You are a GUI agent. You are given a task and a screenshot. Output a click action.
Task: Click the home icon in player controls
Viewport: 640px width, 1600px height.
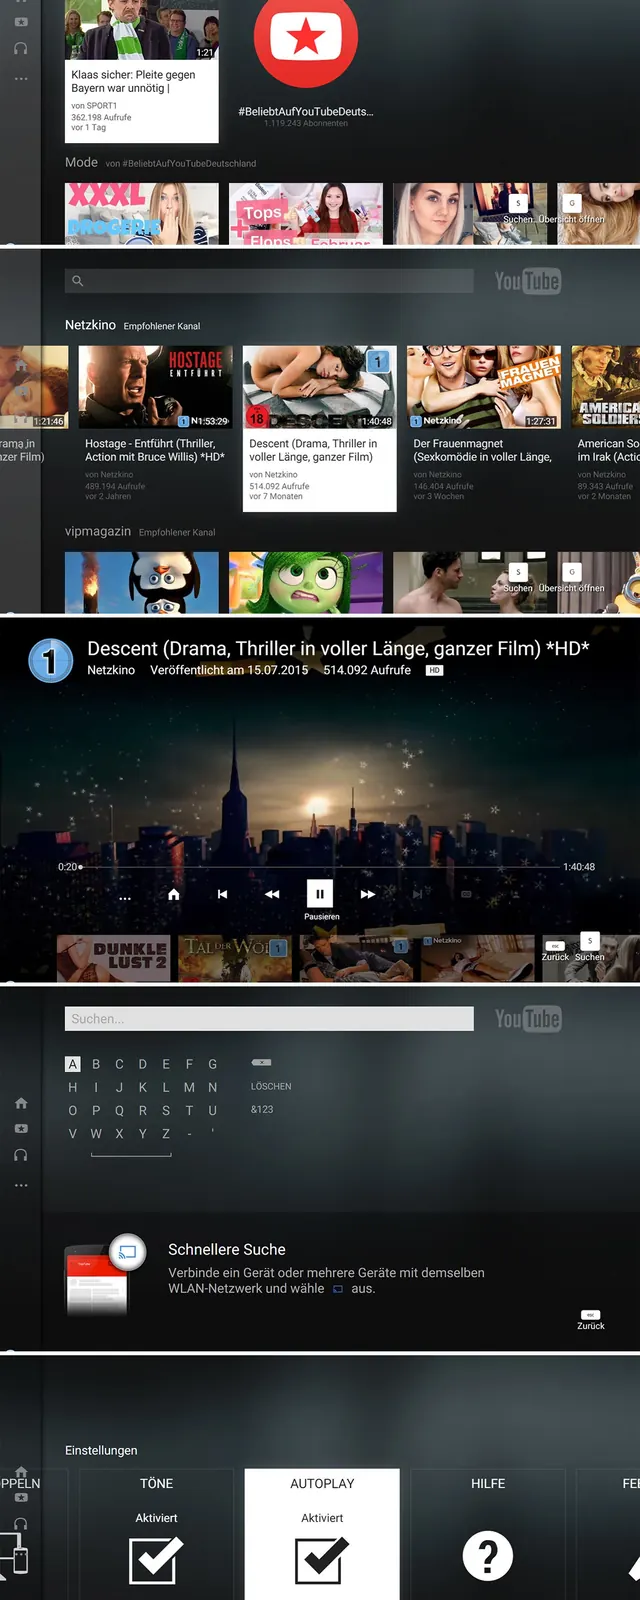click(174, 894)
